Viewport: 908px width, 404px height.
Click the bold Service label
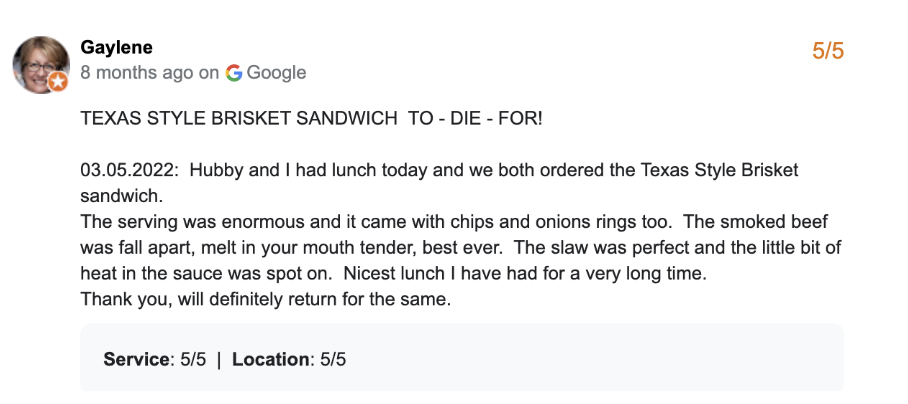coord(136,358)
